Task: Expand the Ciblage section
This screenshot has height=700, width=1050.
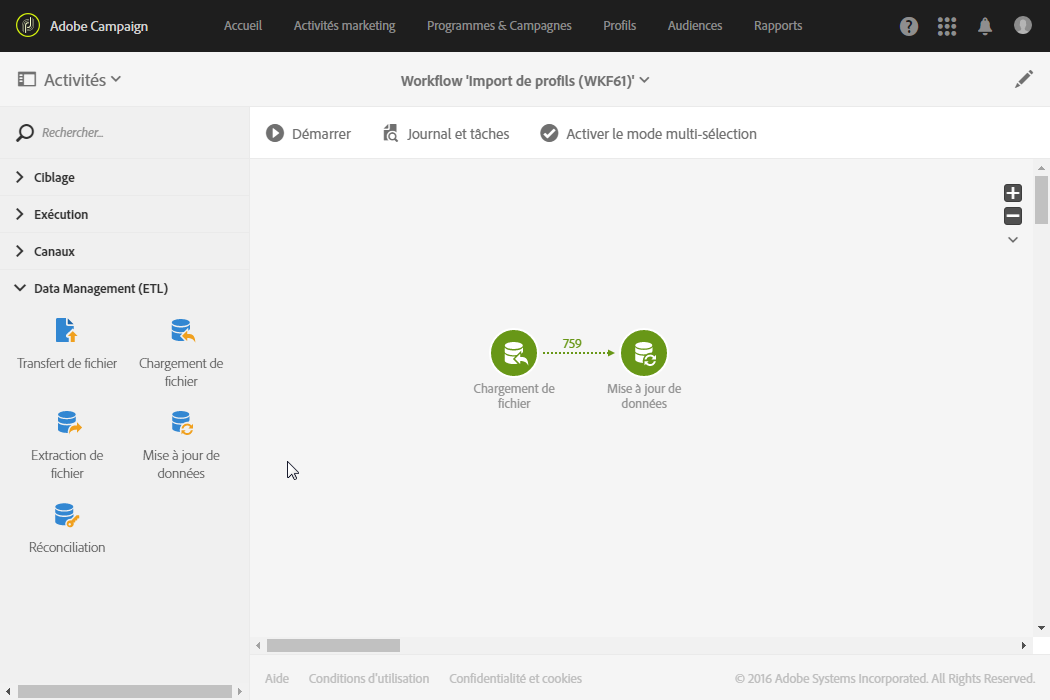Action: pyautogui.click(x=125, y=178)
